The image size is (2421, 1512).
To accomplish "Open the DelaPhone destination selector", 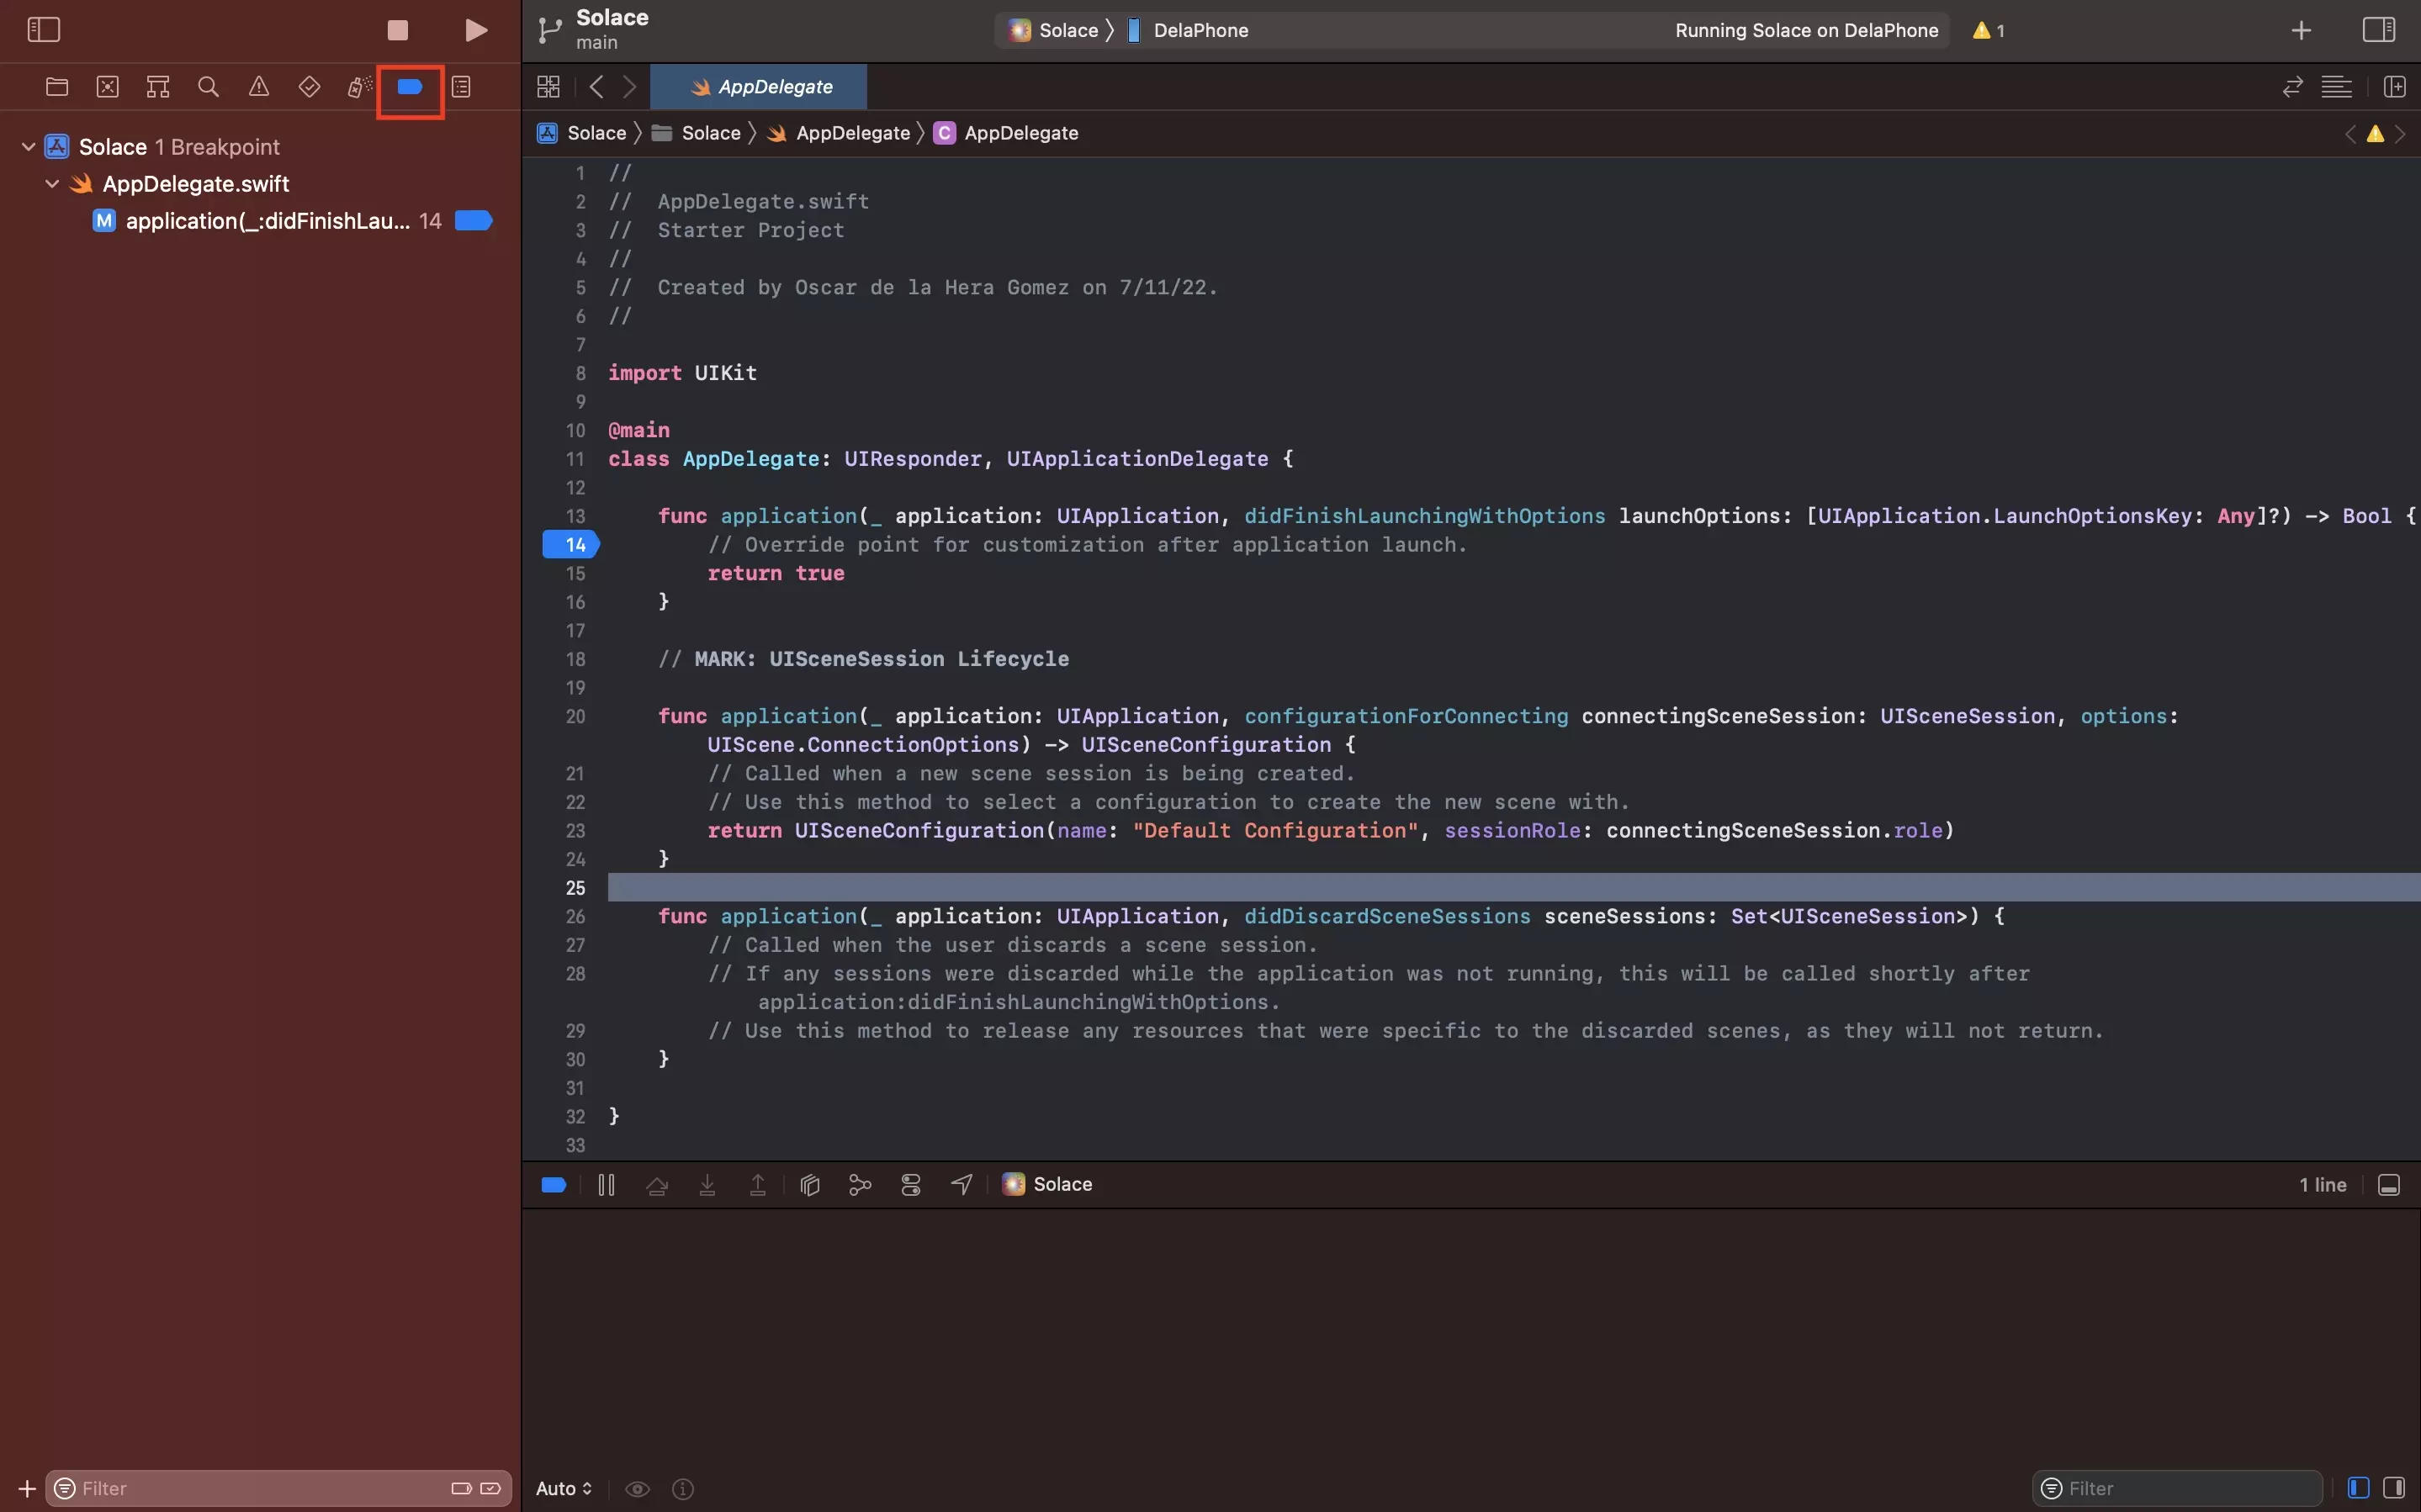I will pyautogui.click(x=1199, y=30).
